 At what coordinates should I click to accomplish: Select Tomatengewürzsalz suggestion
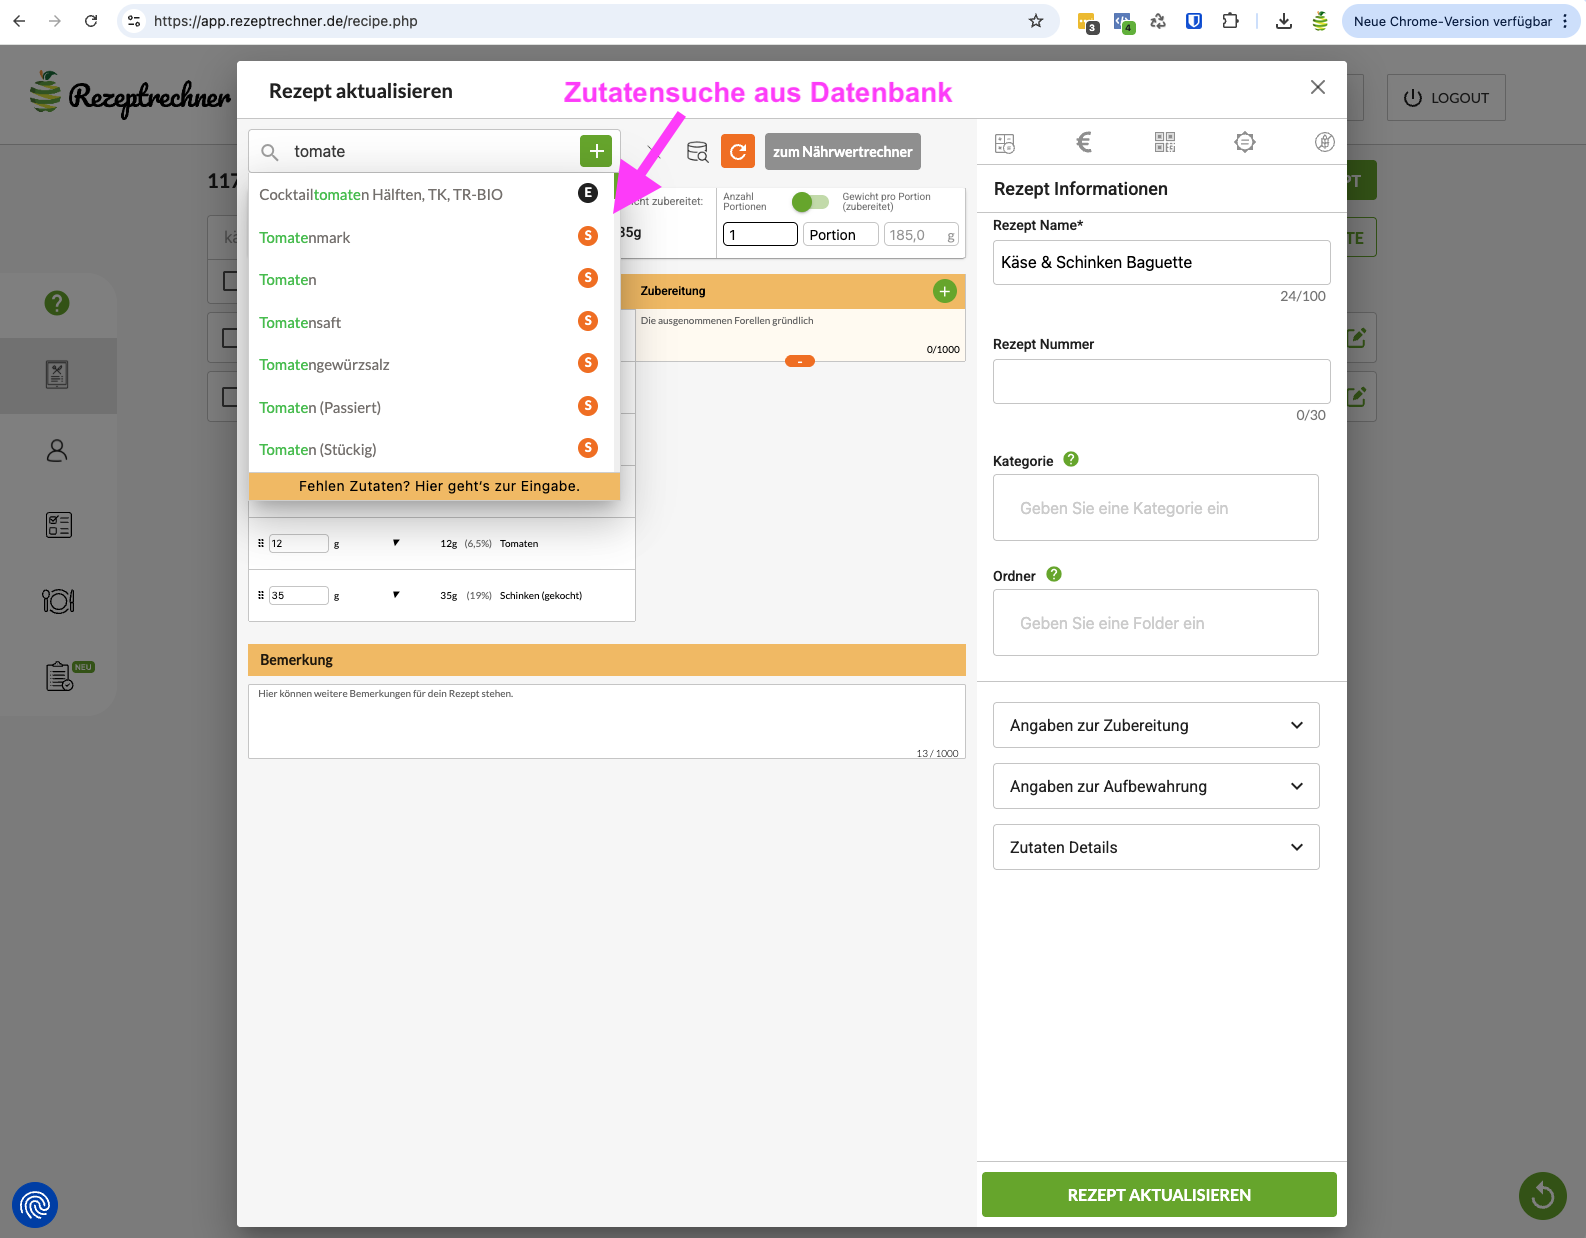click(x=432, y=365)
